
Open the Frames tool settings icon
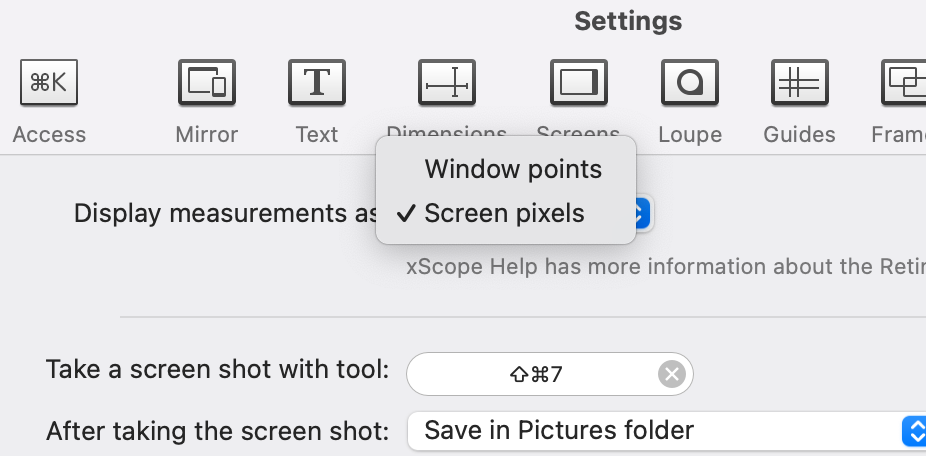click(x=903, y=82)
